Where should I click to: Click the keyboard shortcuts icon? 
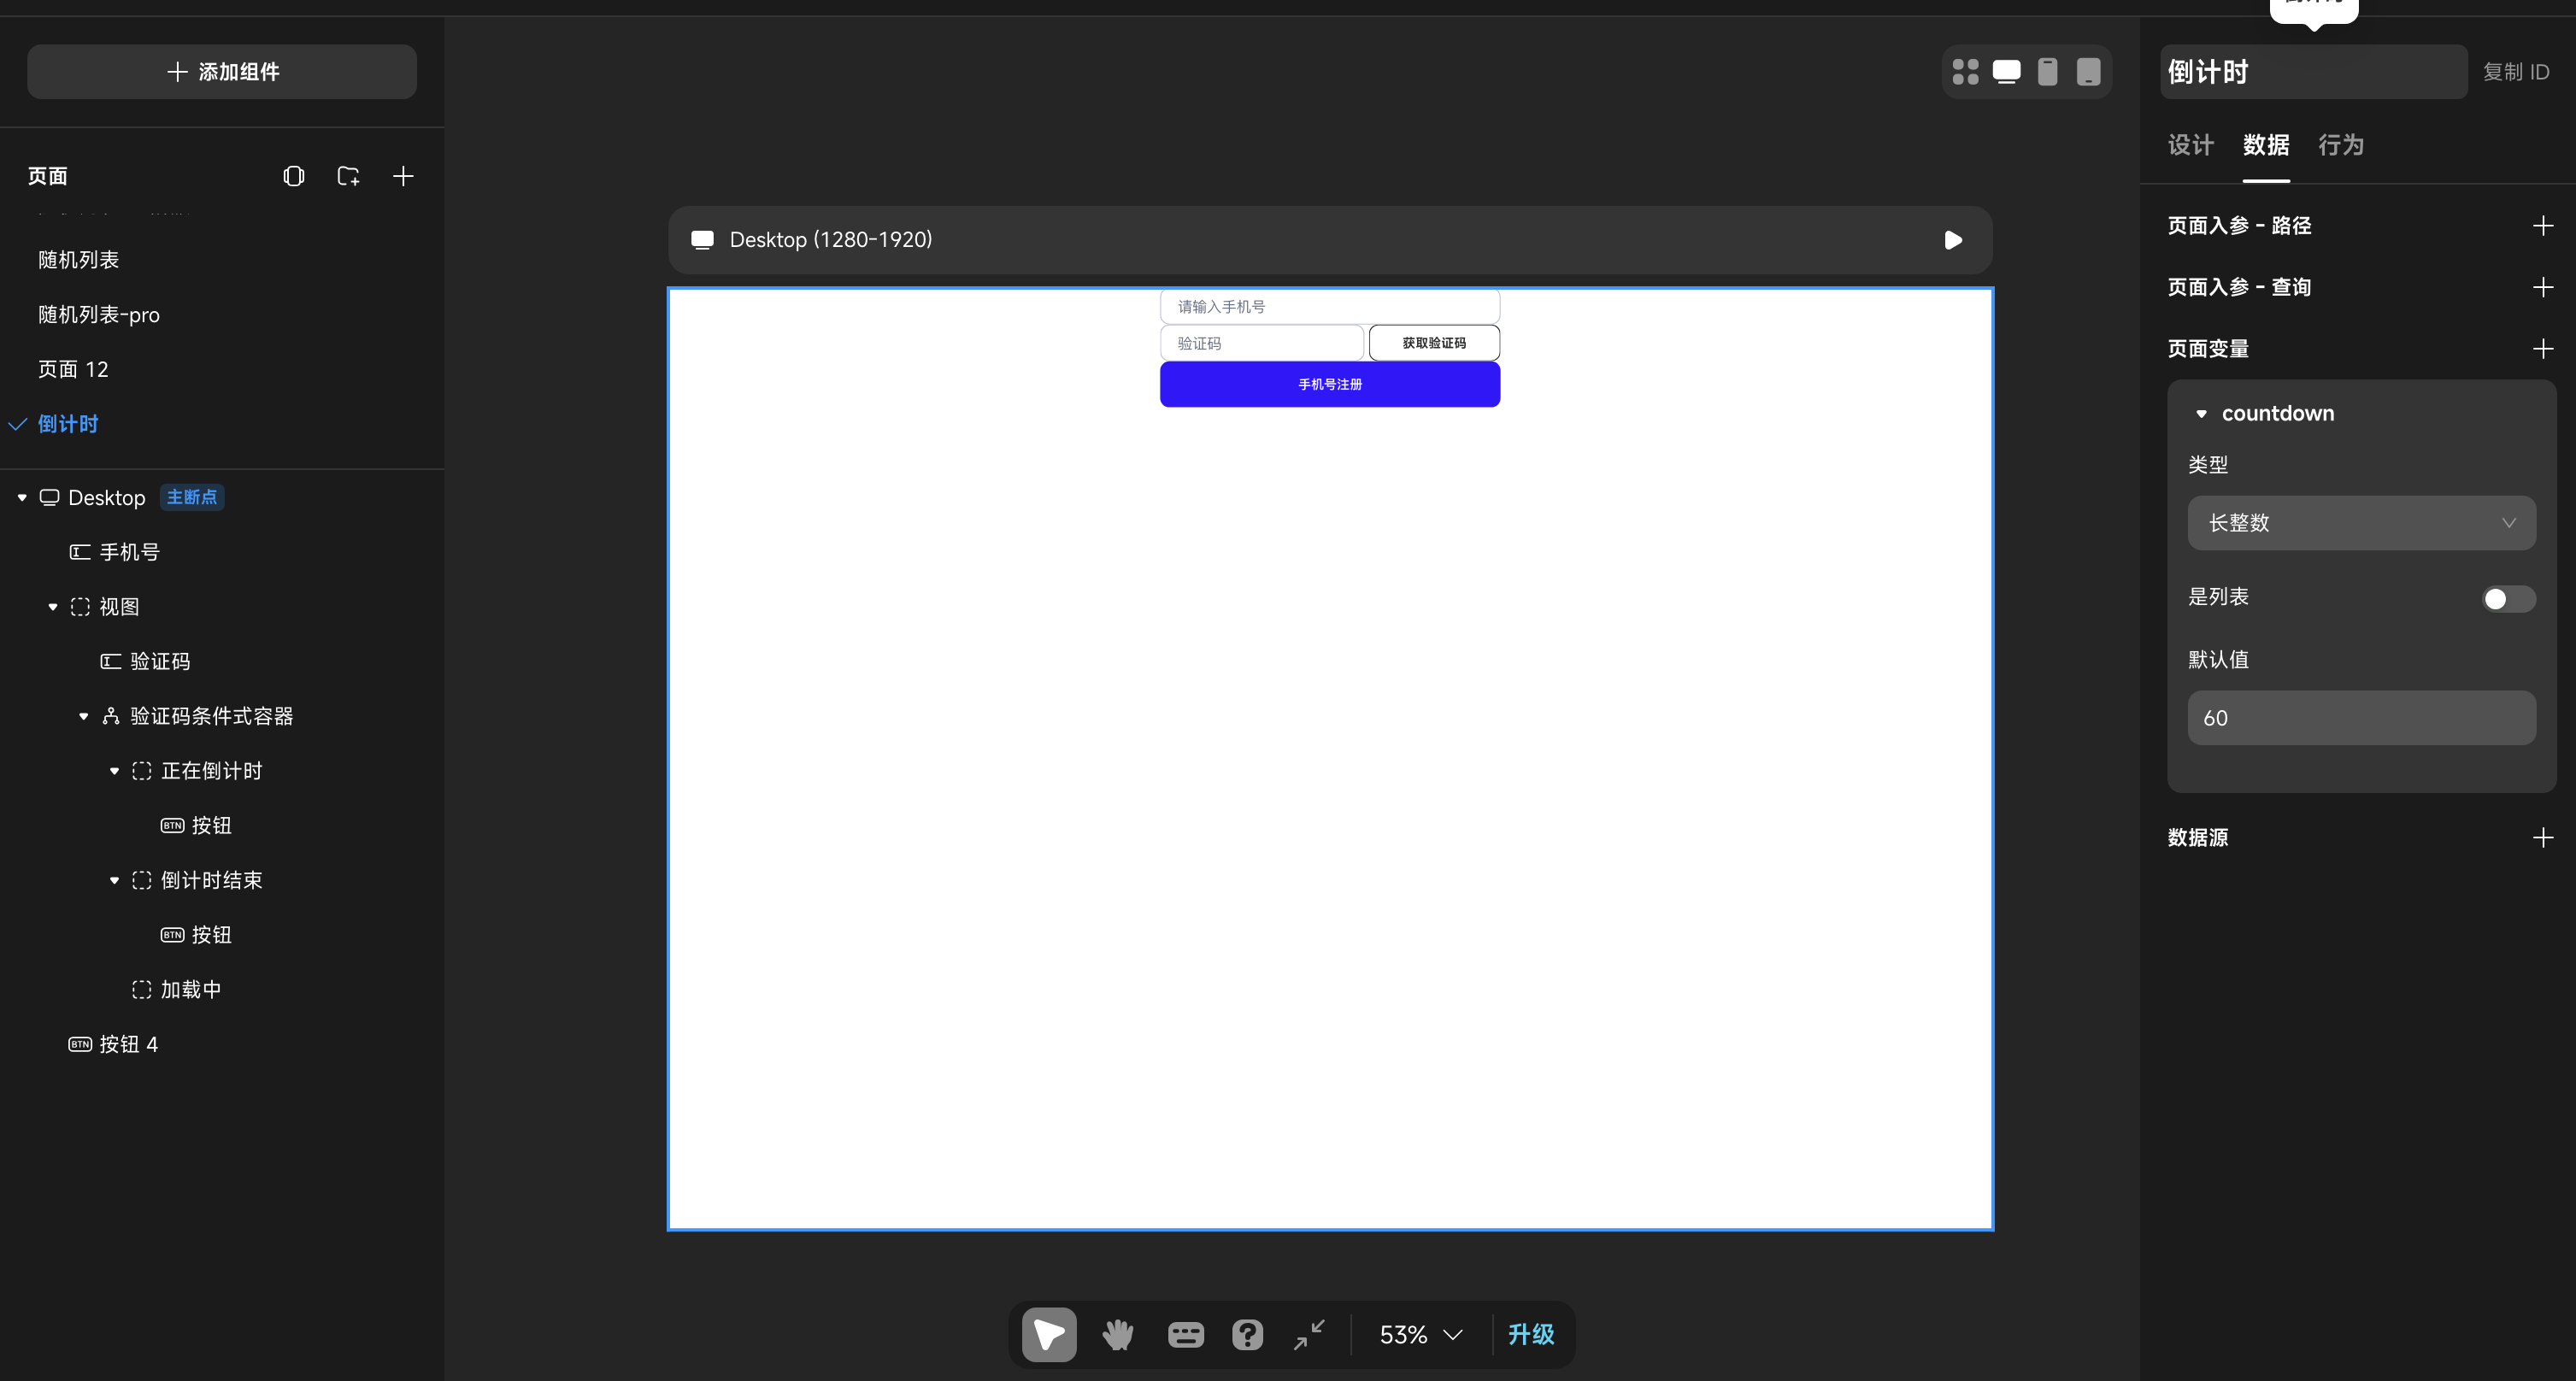[x=1185, y=1334]
